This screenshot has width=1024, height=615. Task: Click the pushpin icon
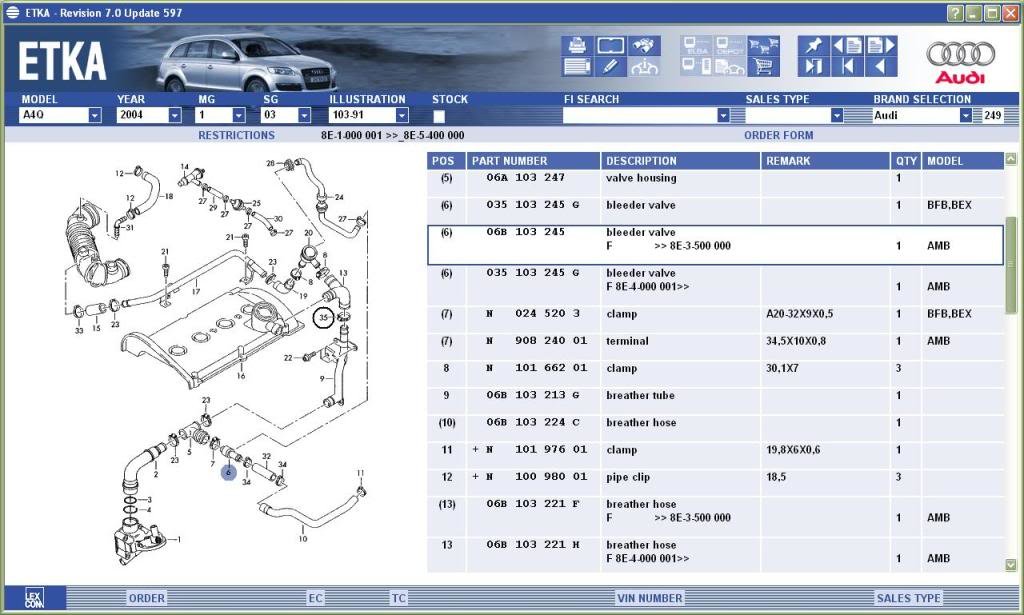[813, 45]
